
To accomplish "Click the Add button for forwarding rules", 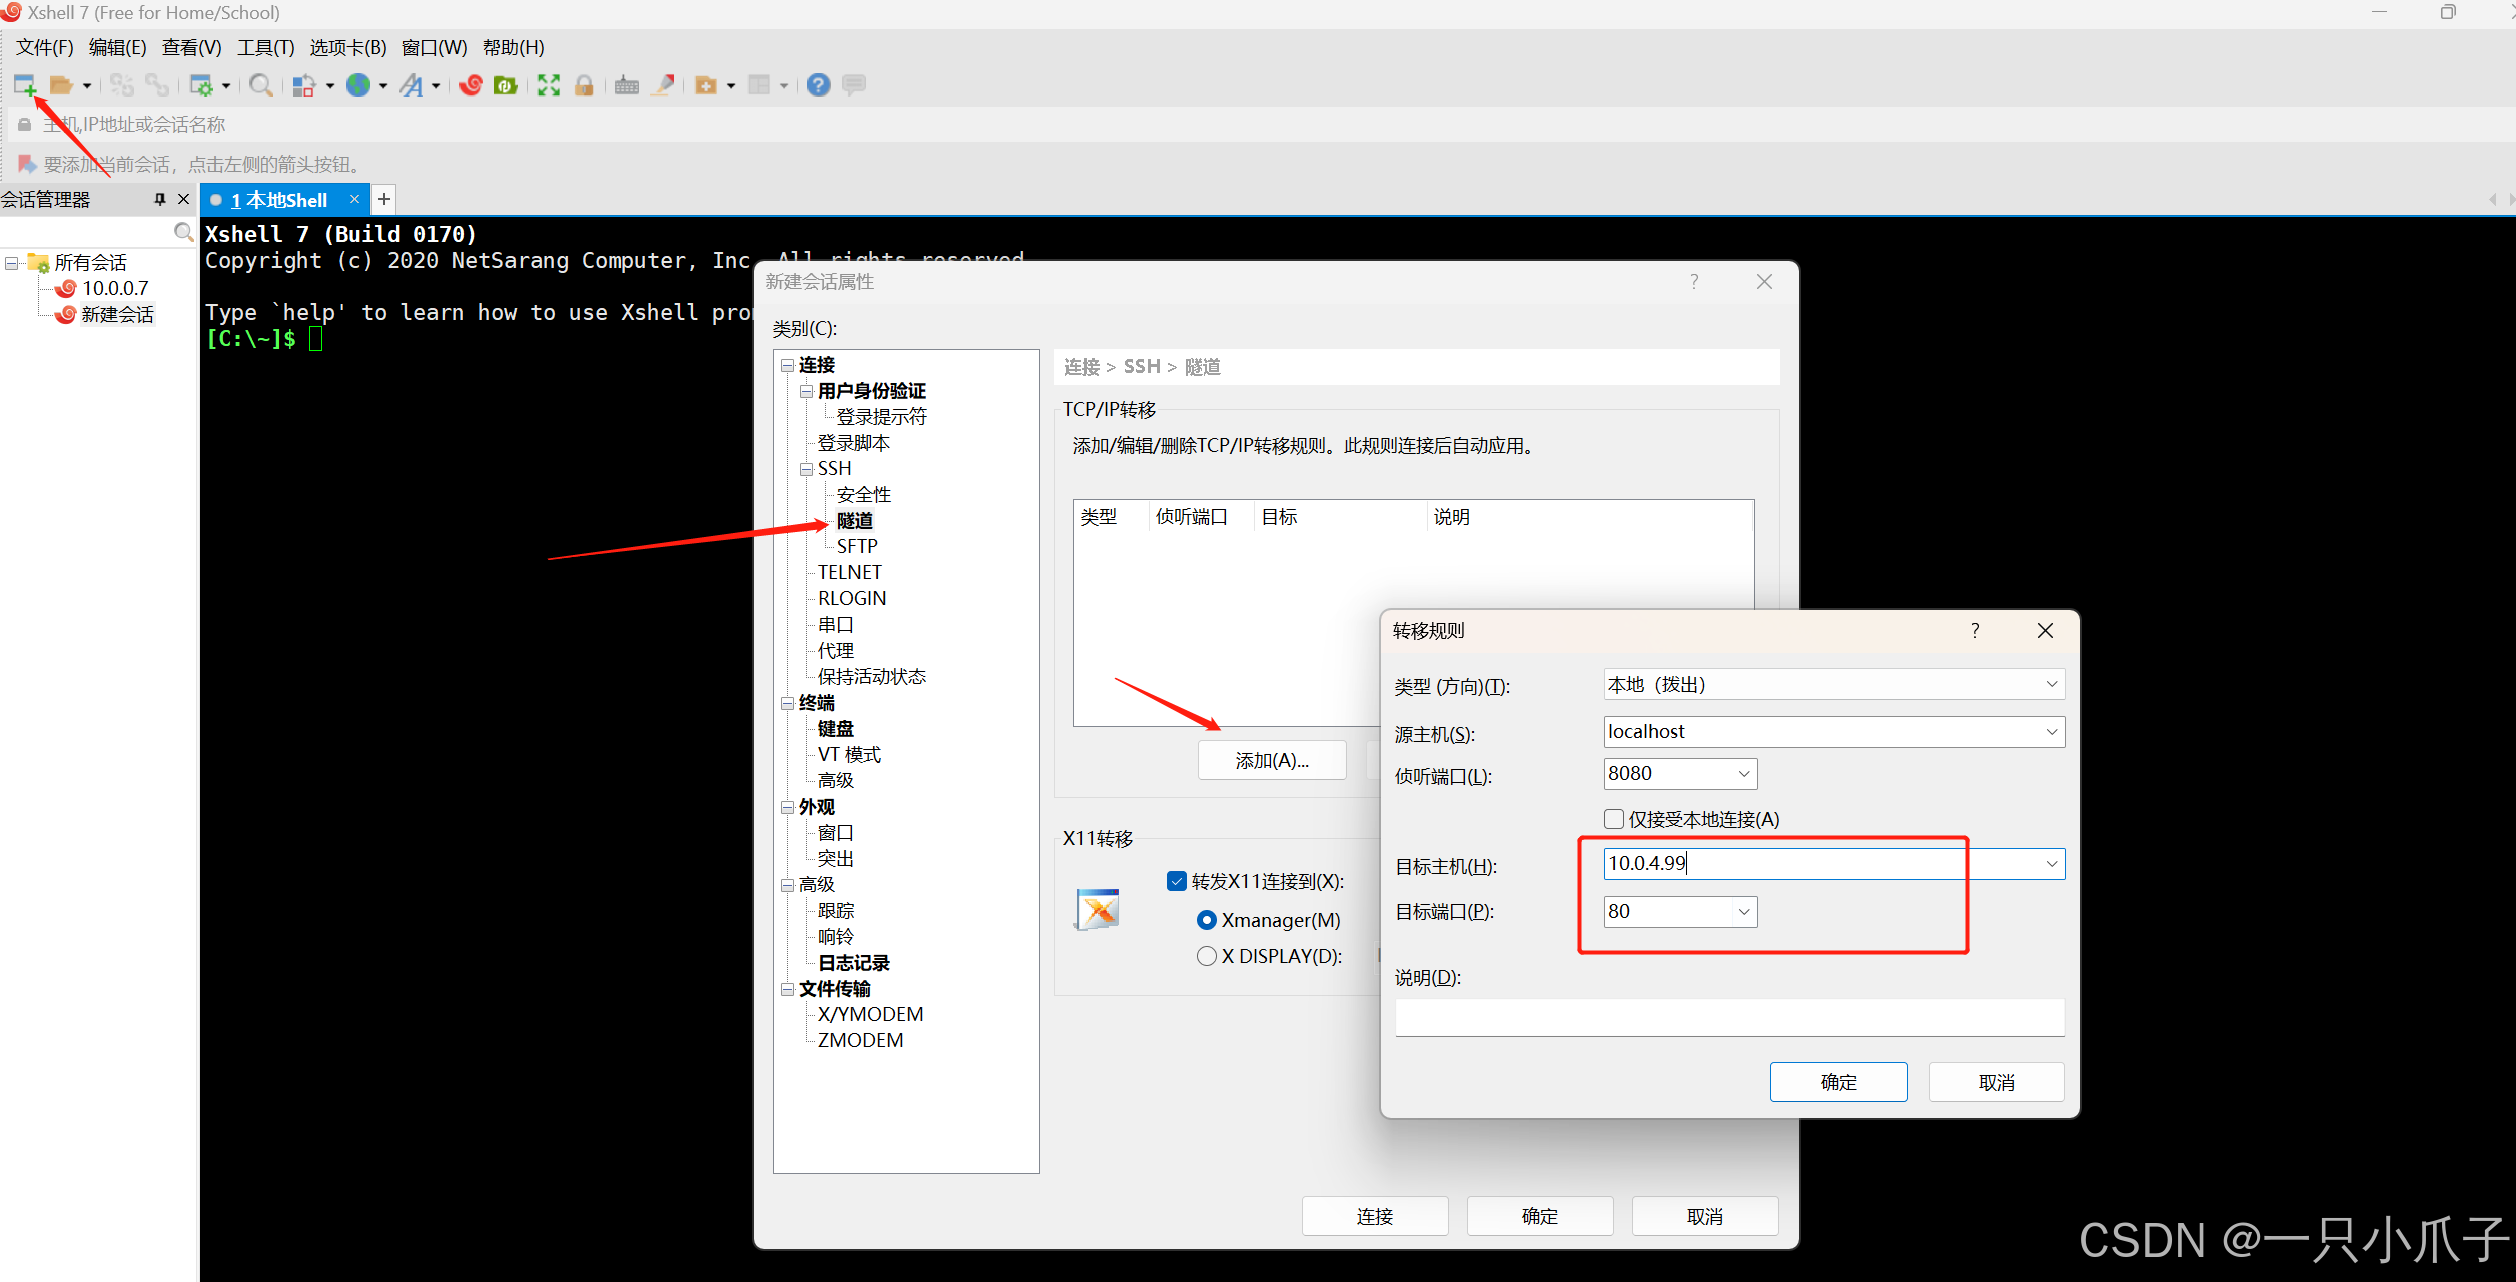I will click(1271, 761).
